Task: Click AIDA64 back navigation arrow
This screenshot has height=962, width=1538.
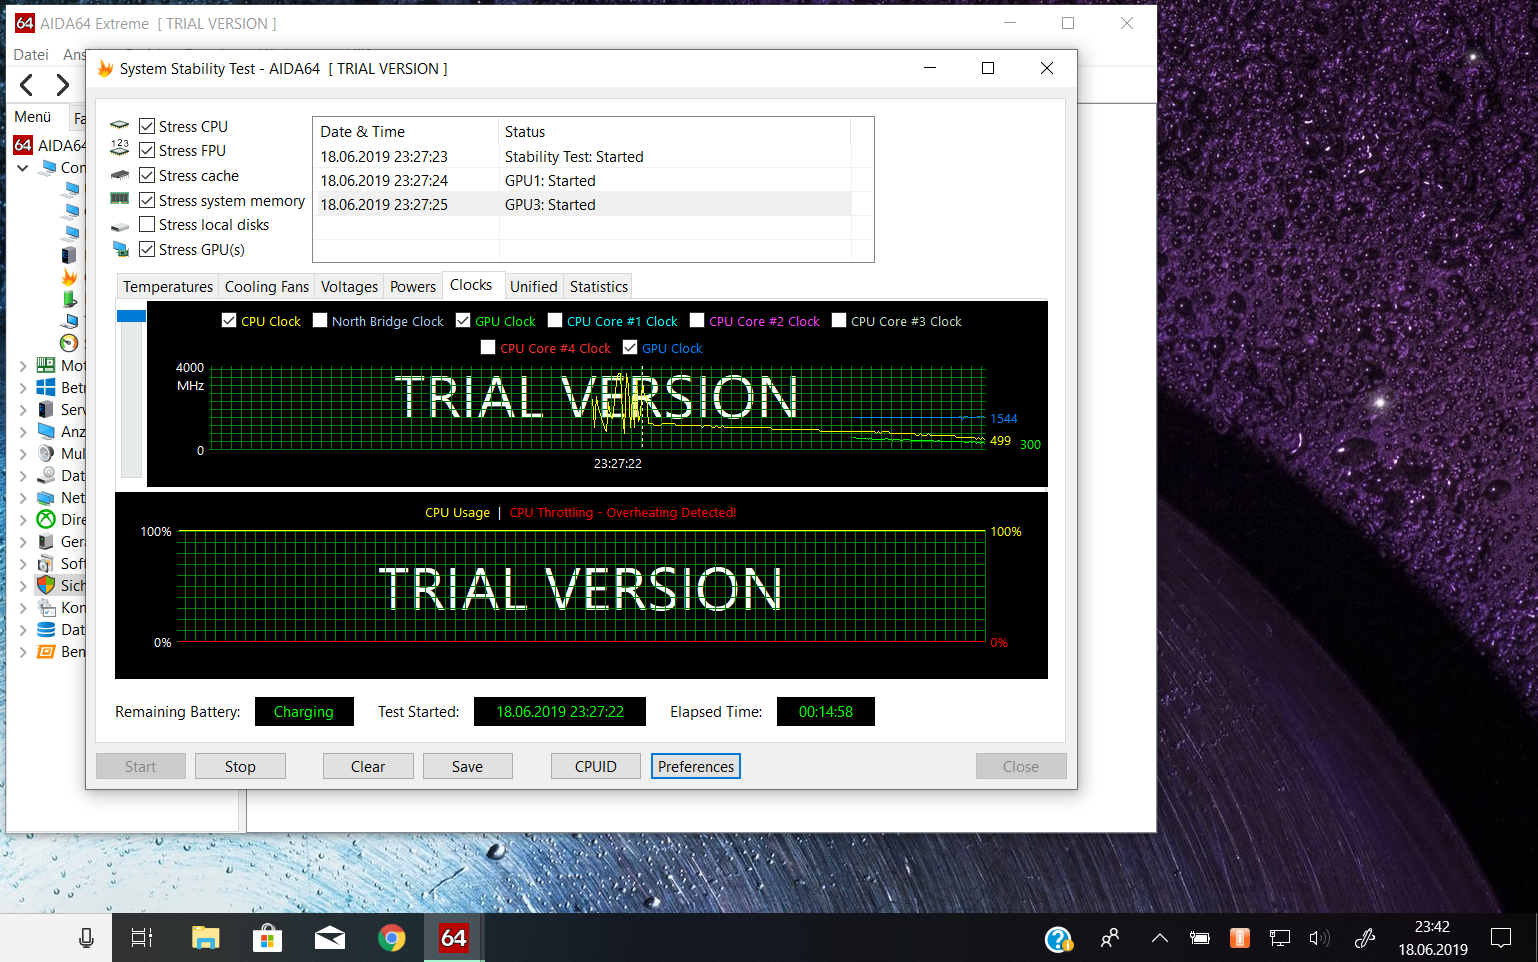Action: click(27, 85)
